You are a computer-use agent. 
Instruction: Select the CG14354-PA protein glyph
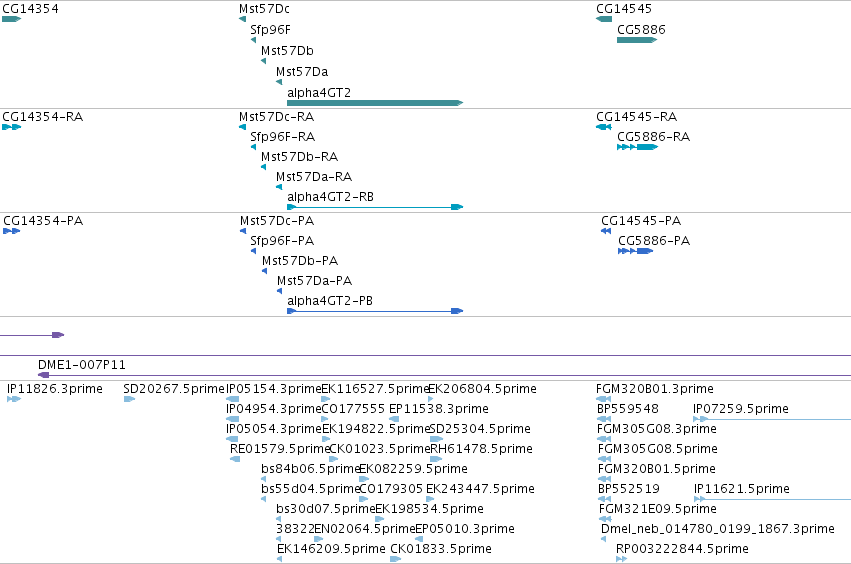click(x=11, y=231)
